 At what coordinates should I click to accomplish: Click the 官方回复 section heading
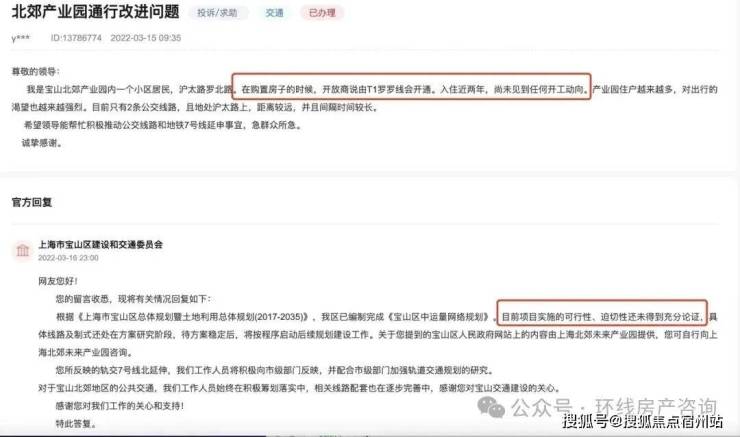[32, 202]
